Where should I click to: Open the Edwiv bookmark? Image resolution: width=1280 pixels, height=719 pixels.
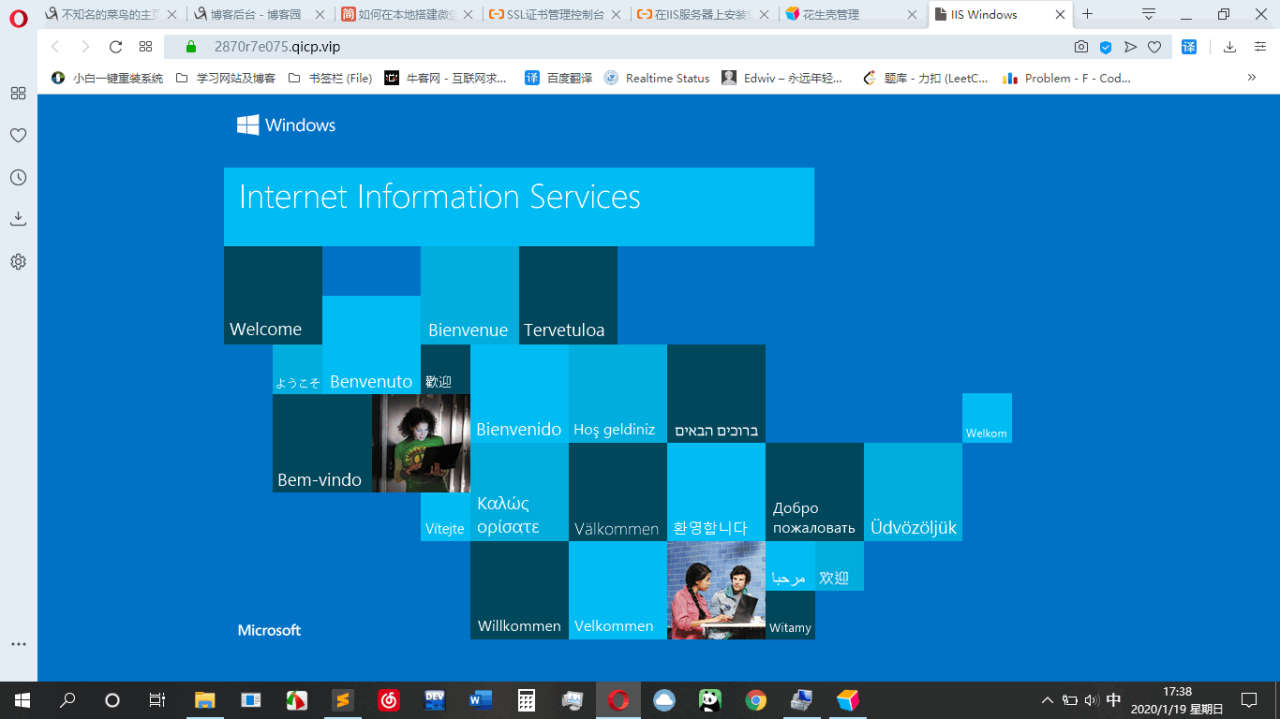782,78
